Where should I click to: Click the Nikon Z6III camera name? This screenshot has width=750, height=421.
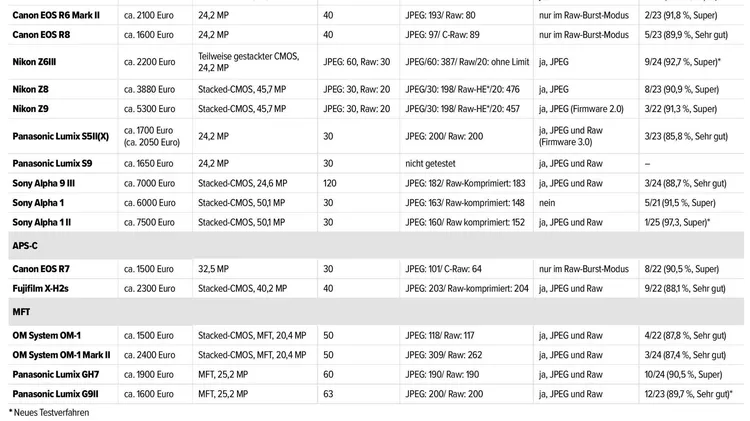pos(34,62)
